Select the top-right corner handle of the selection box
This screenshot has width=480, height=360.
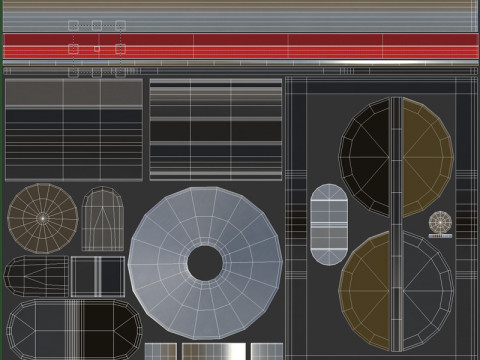[120, 26]
